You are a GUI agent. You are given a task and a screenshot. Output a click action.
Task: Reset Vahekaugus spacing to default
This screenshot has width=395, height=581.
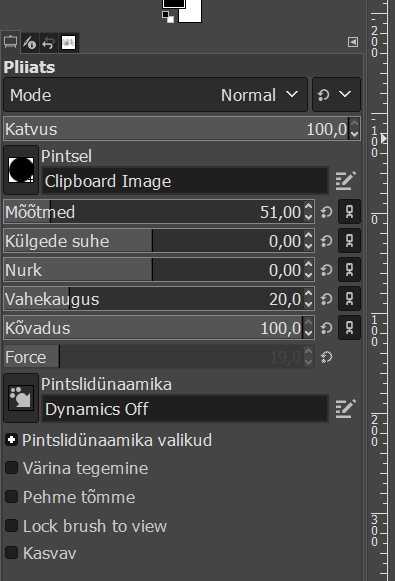pos(326,299)
